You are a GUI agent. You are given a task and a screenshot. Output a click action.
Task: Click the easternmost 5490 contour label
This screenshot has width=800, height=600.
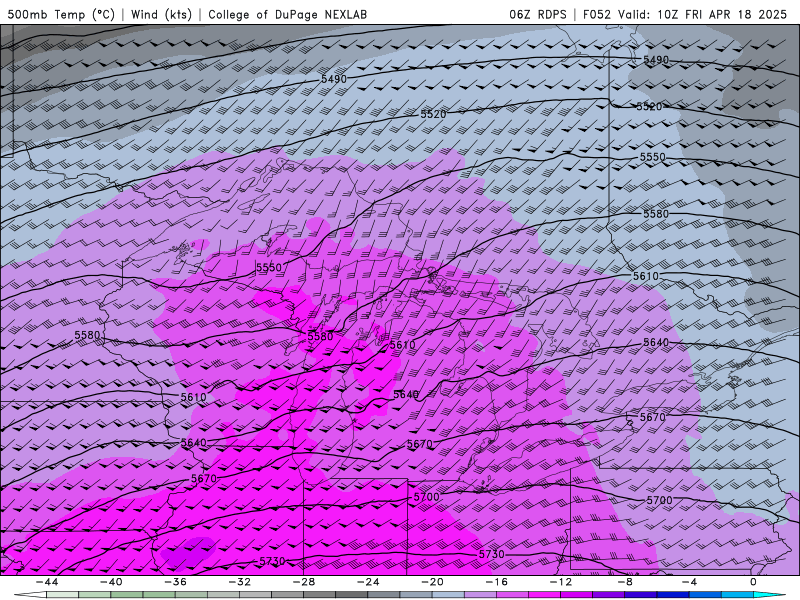[656, 60]
